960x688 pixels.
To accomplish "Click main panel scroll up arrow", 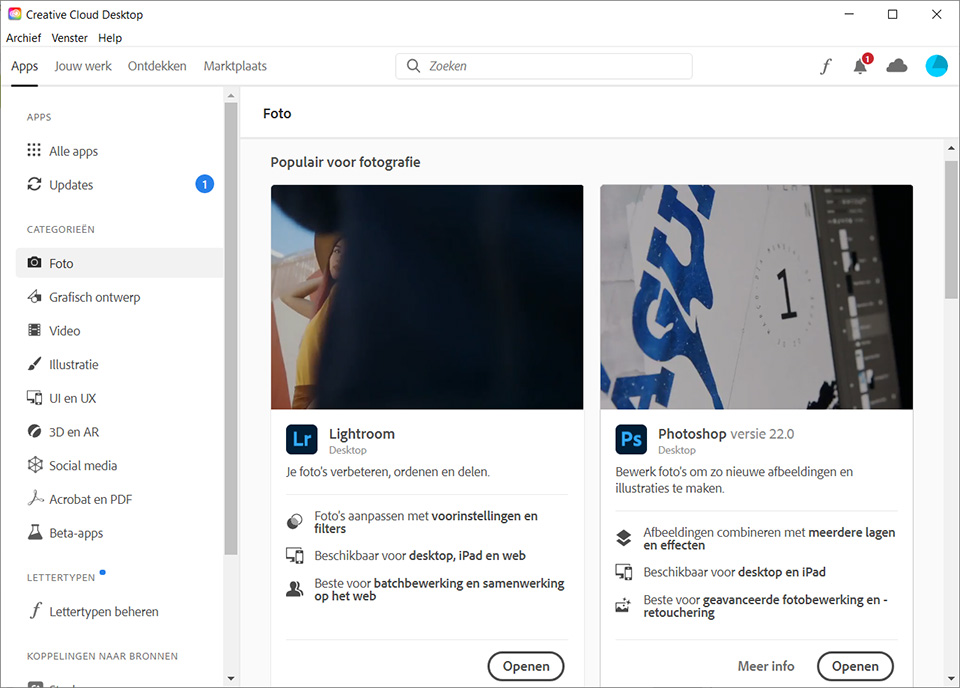I will click(x=951, y=148).
